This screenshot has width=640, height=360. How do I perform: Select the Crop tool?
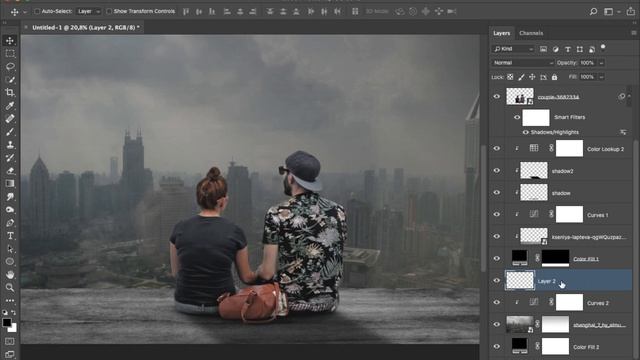(10, 93)
